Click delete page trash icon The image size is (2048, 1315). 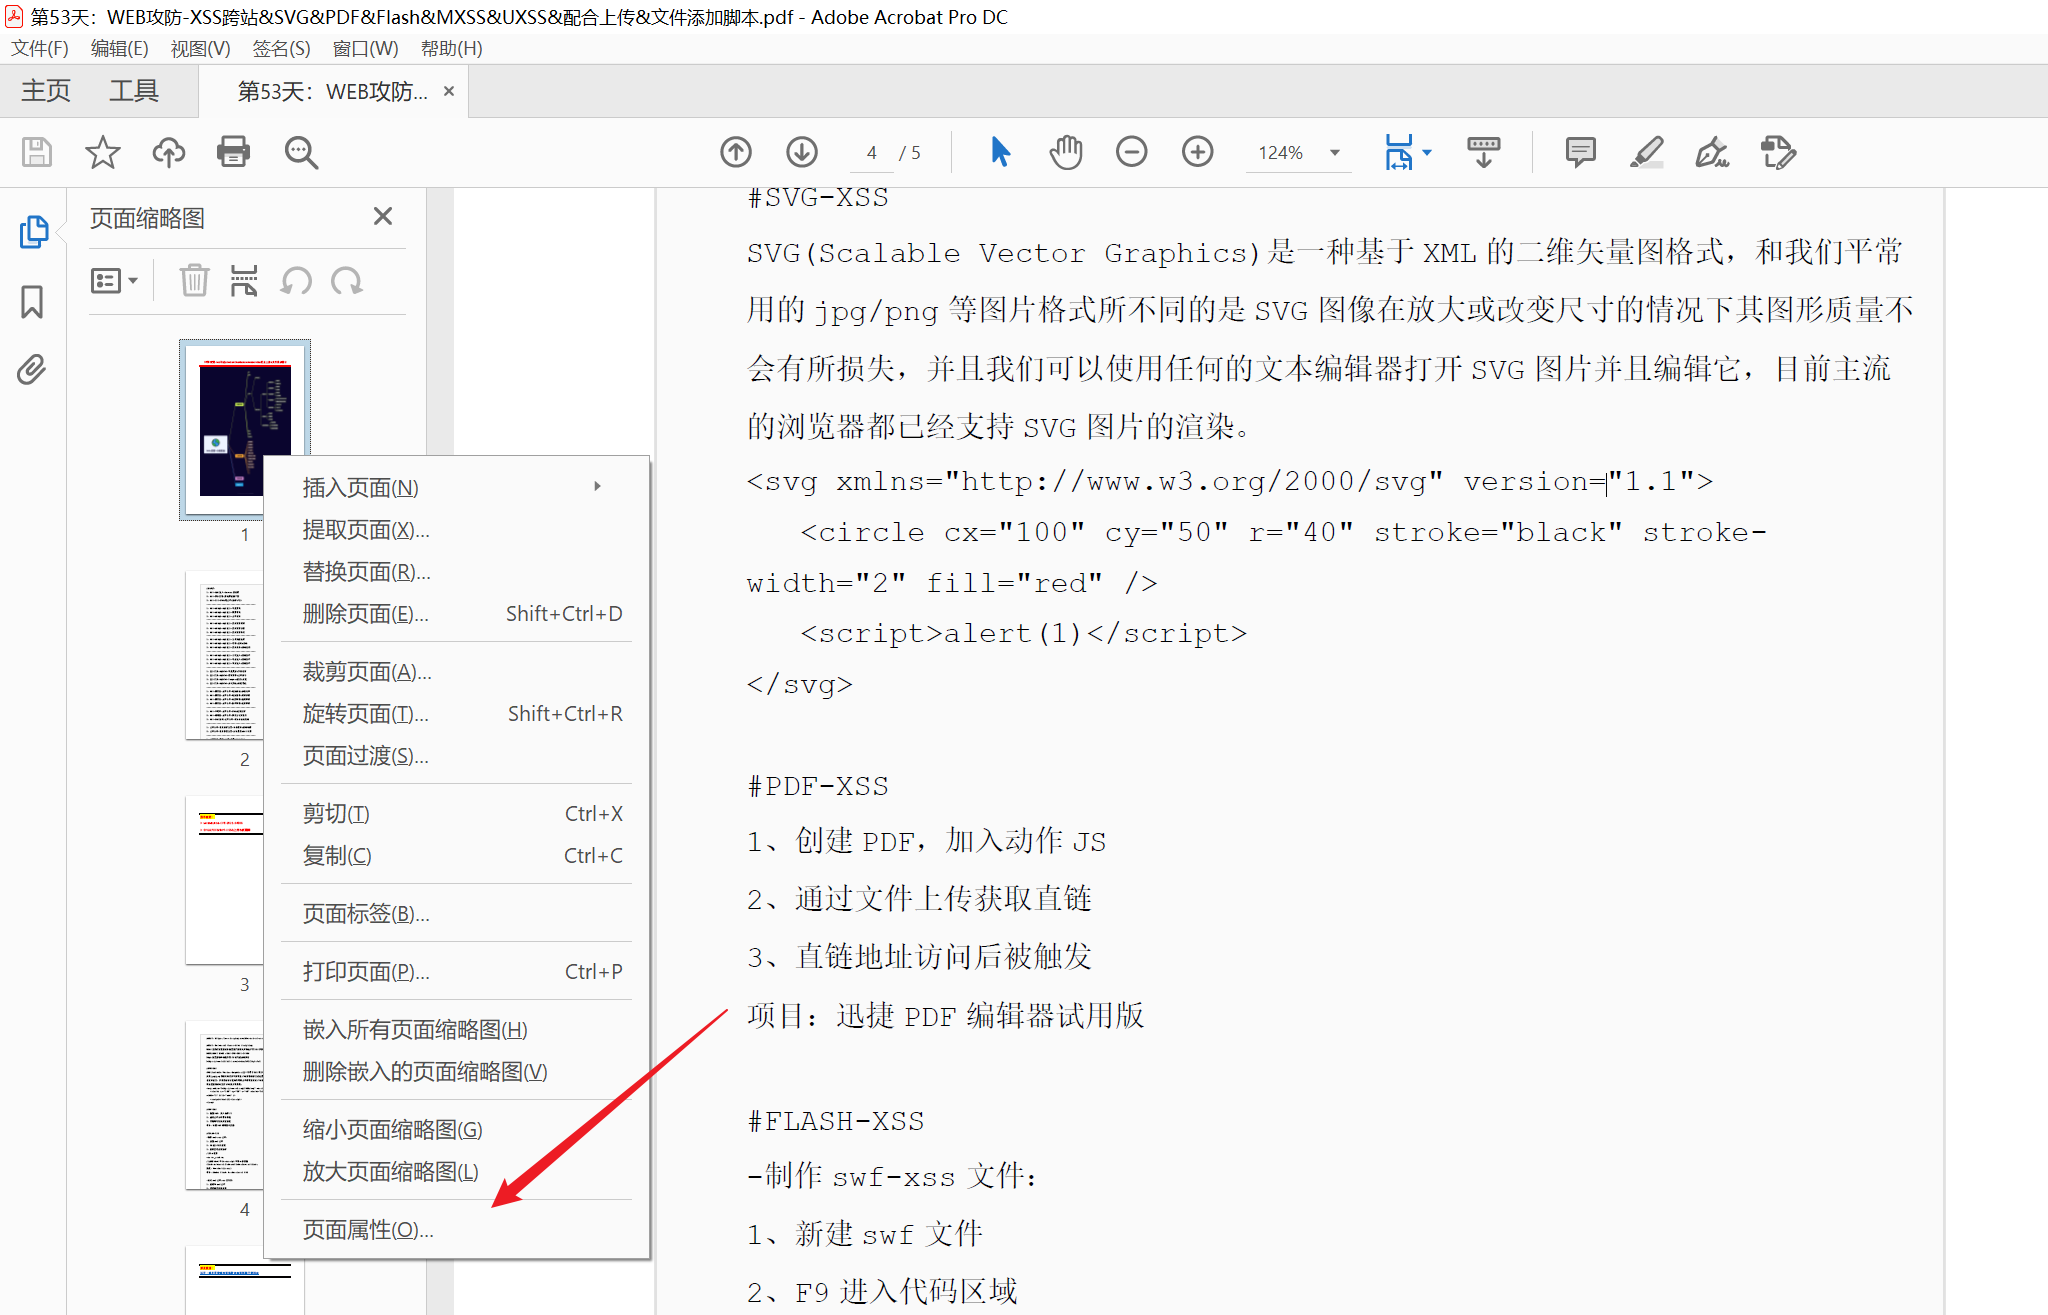[194, 281]
